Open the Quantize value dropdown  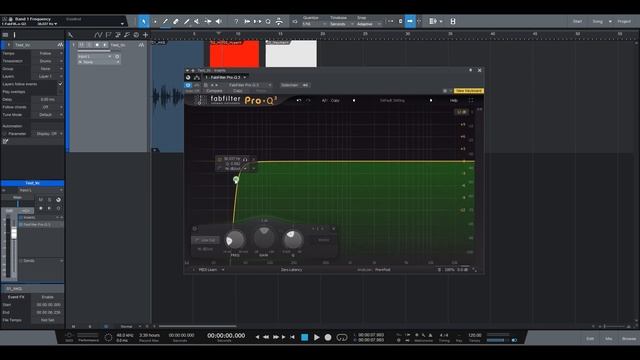pyautogui.click(x=313, y=24)
